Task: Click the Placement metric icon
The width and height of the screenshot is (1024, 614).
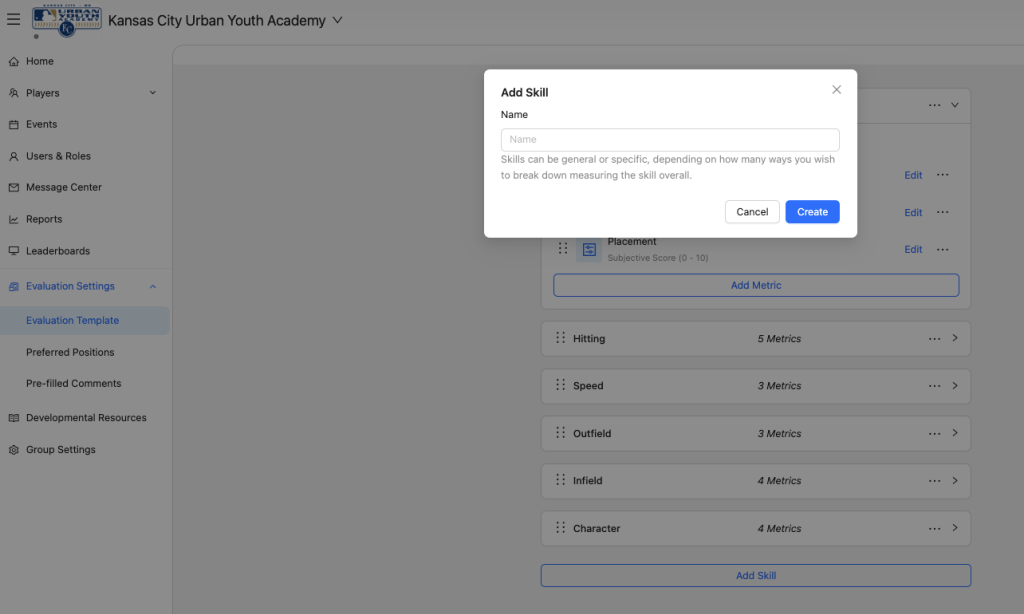Action: point(589,249)
